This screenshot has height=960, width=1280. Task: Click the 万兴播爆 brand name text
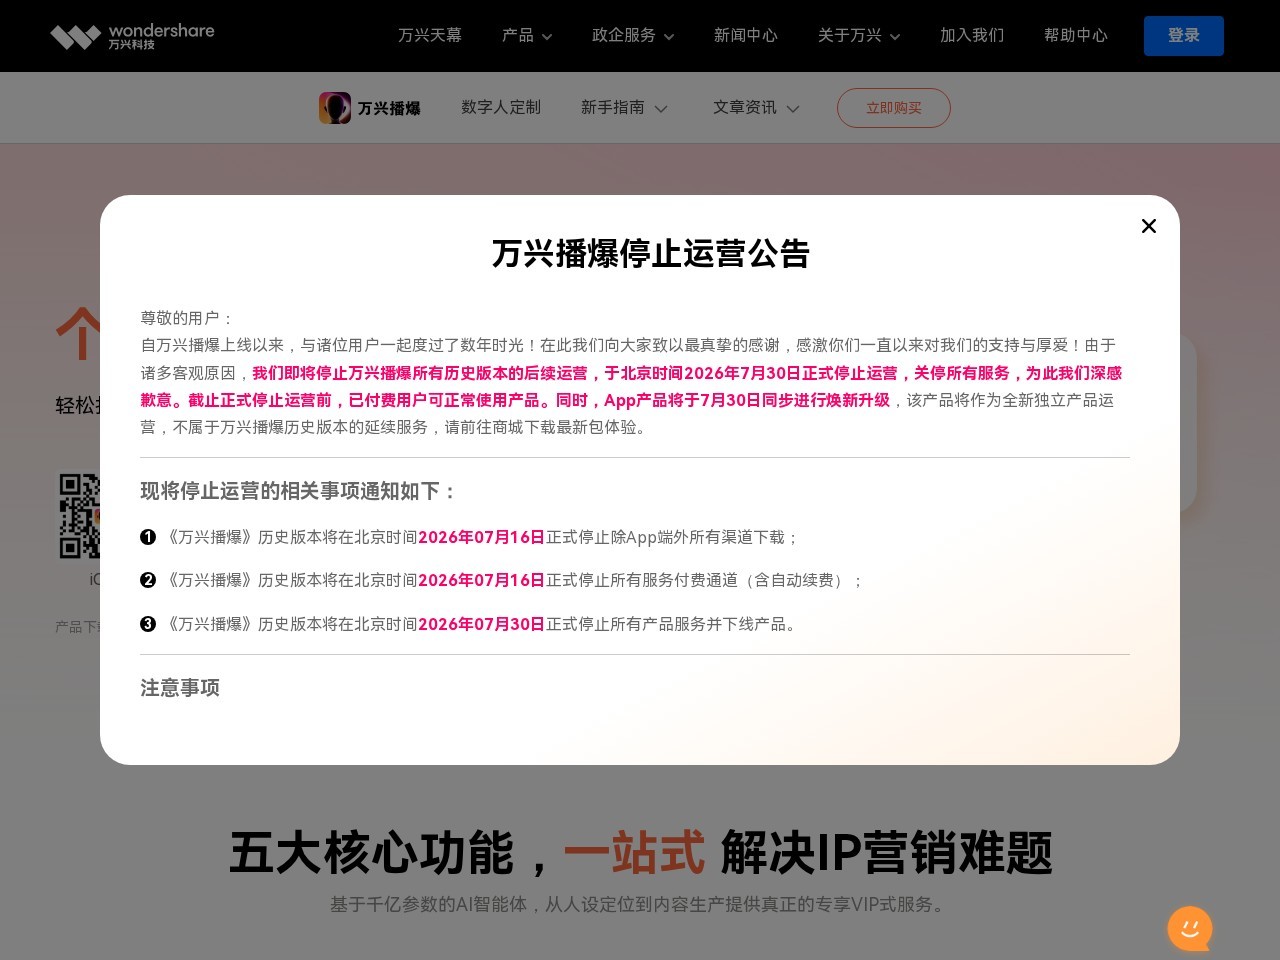[389, 108]
